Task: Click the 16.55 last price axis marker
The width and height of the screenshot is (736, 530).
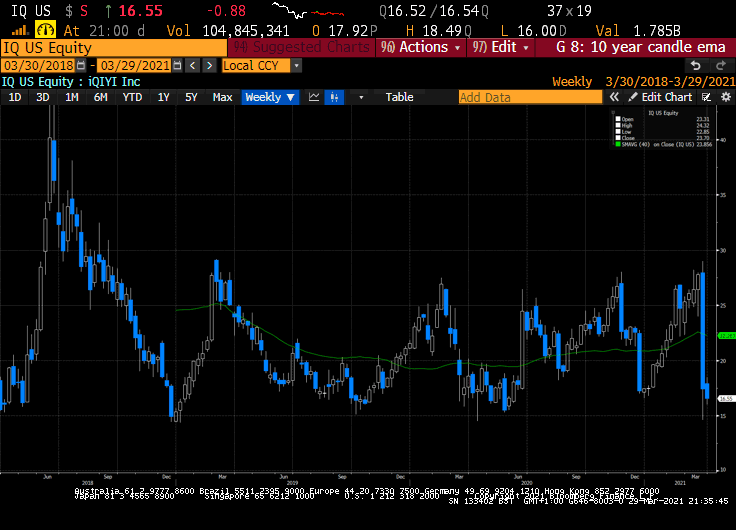Action: (727, 399)
